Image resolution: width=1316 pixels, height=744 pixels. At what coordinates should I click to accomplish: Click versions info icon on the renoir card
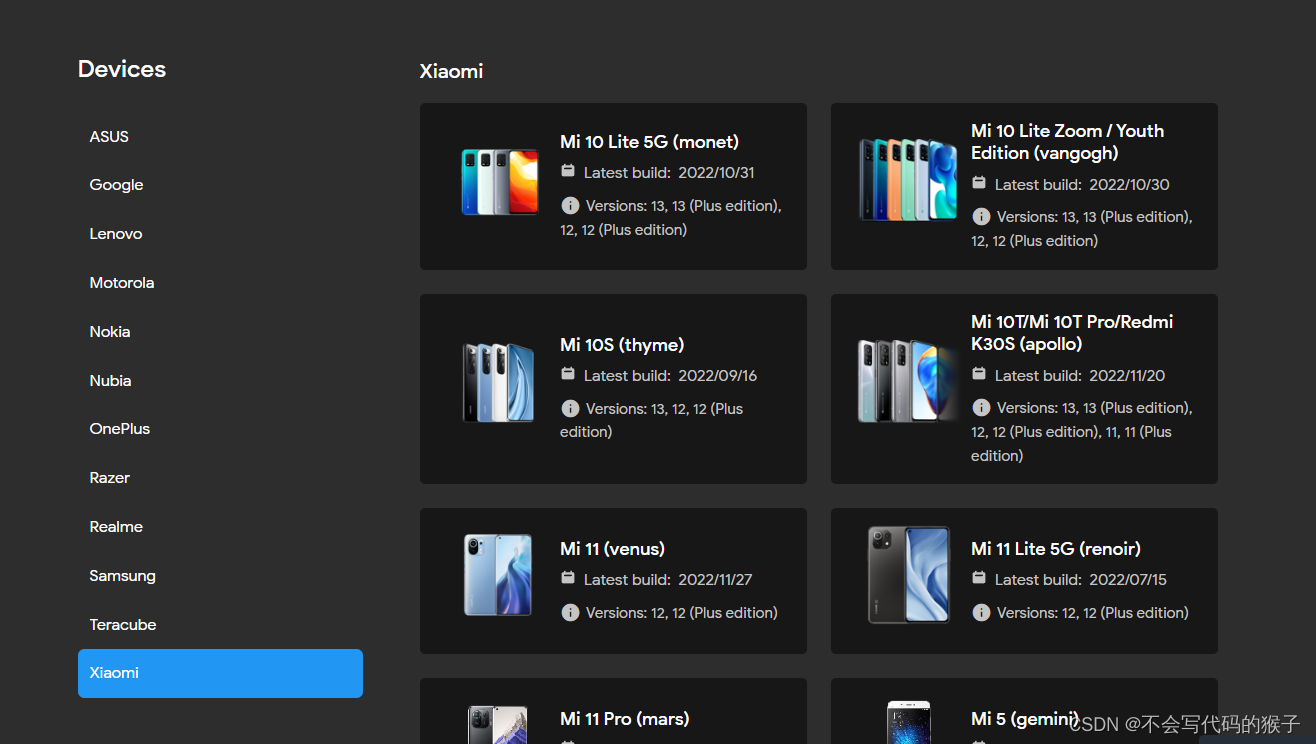click(x=981, y=612)
